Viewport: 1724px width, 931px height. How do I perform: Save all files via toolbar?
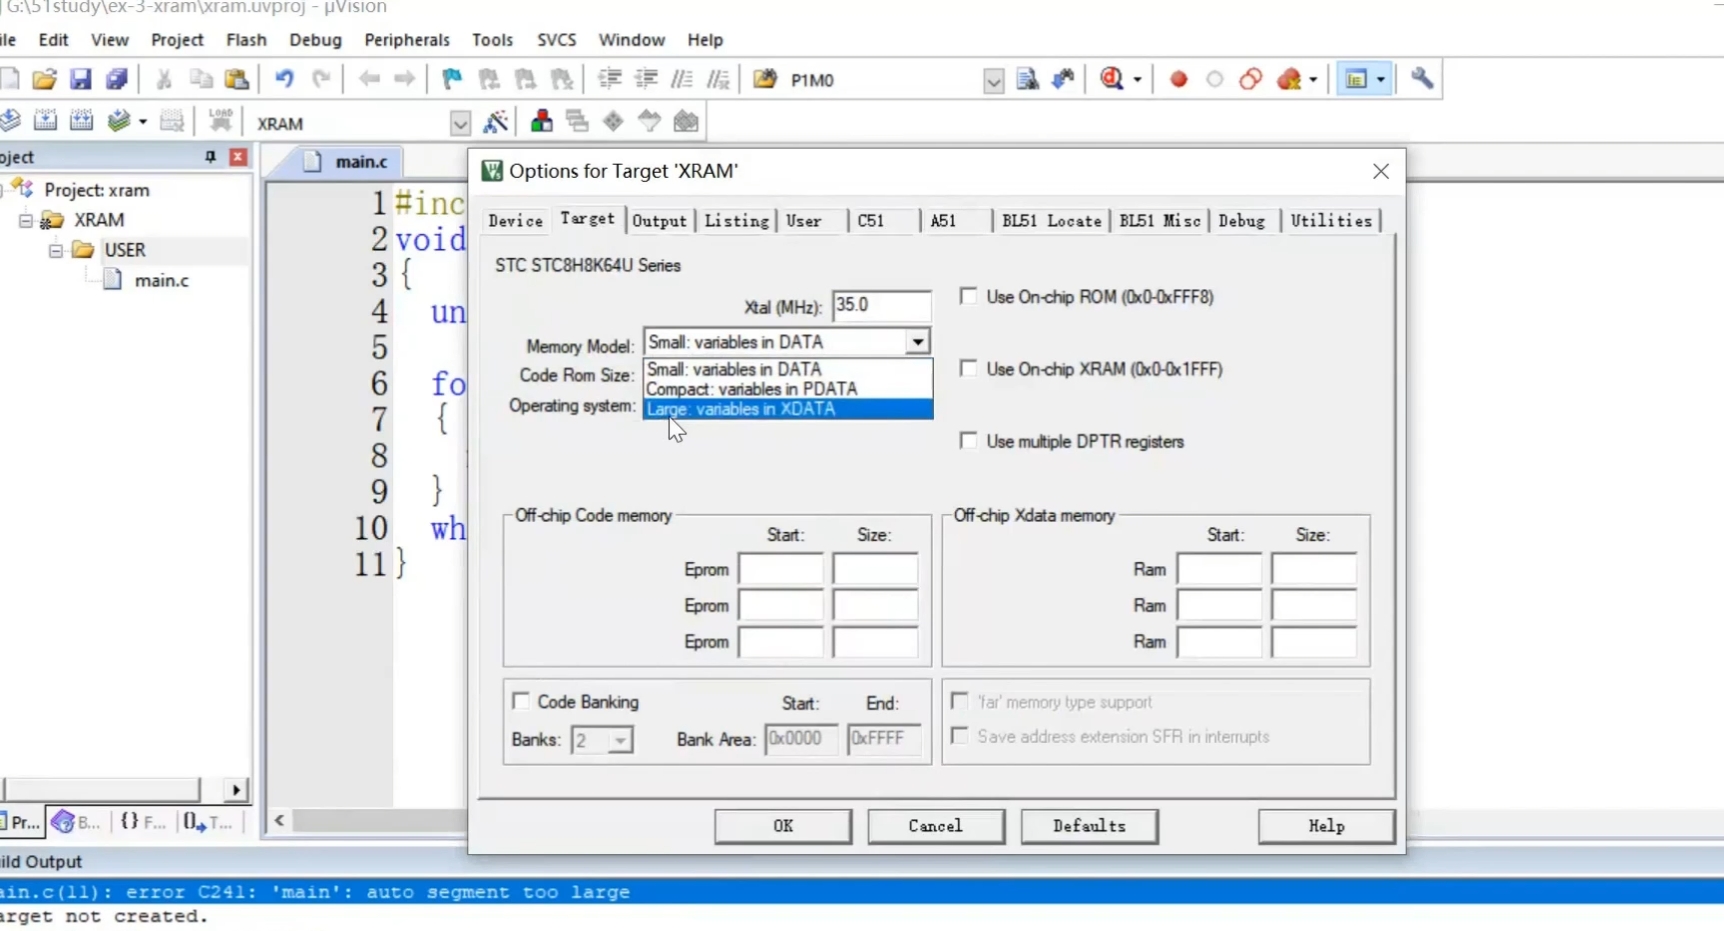[117, 79]
